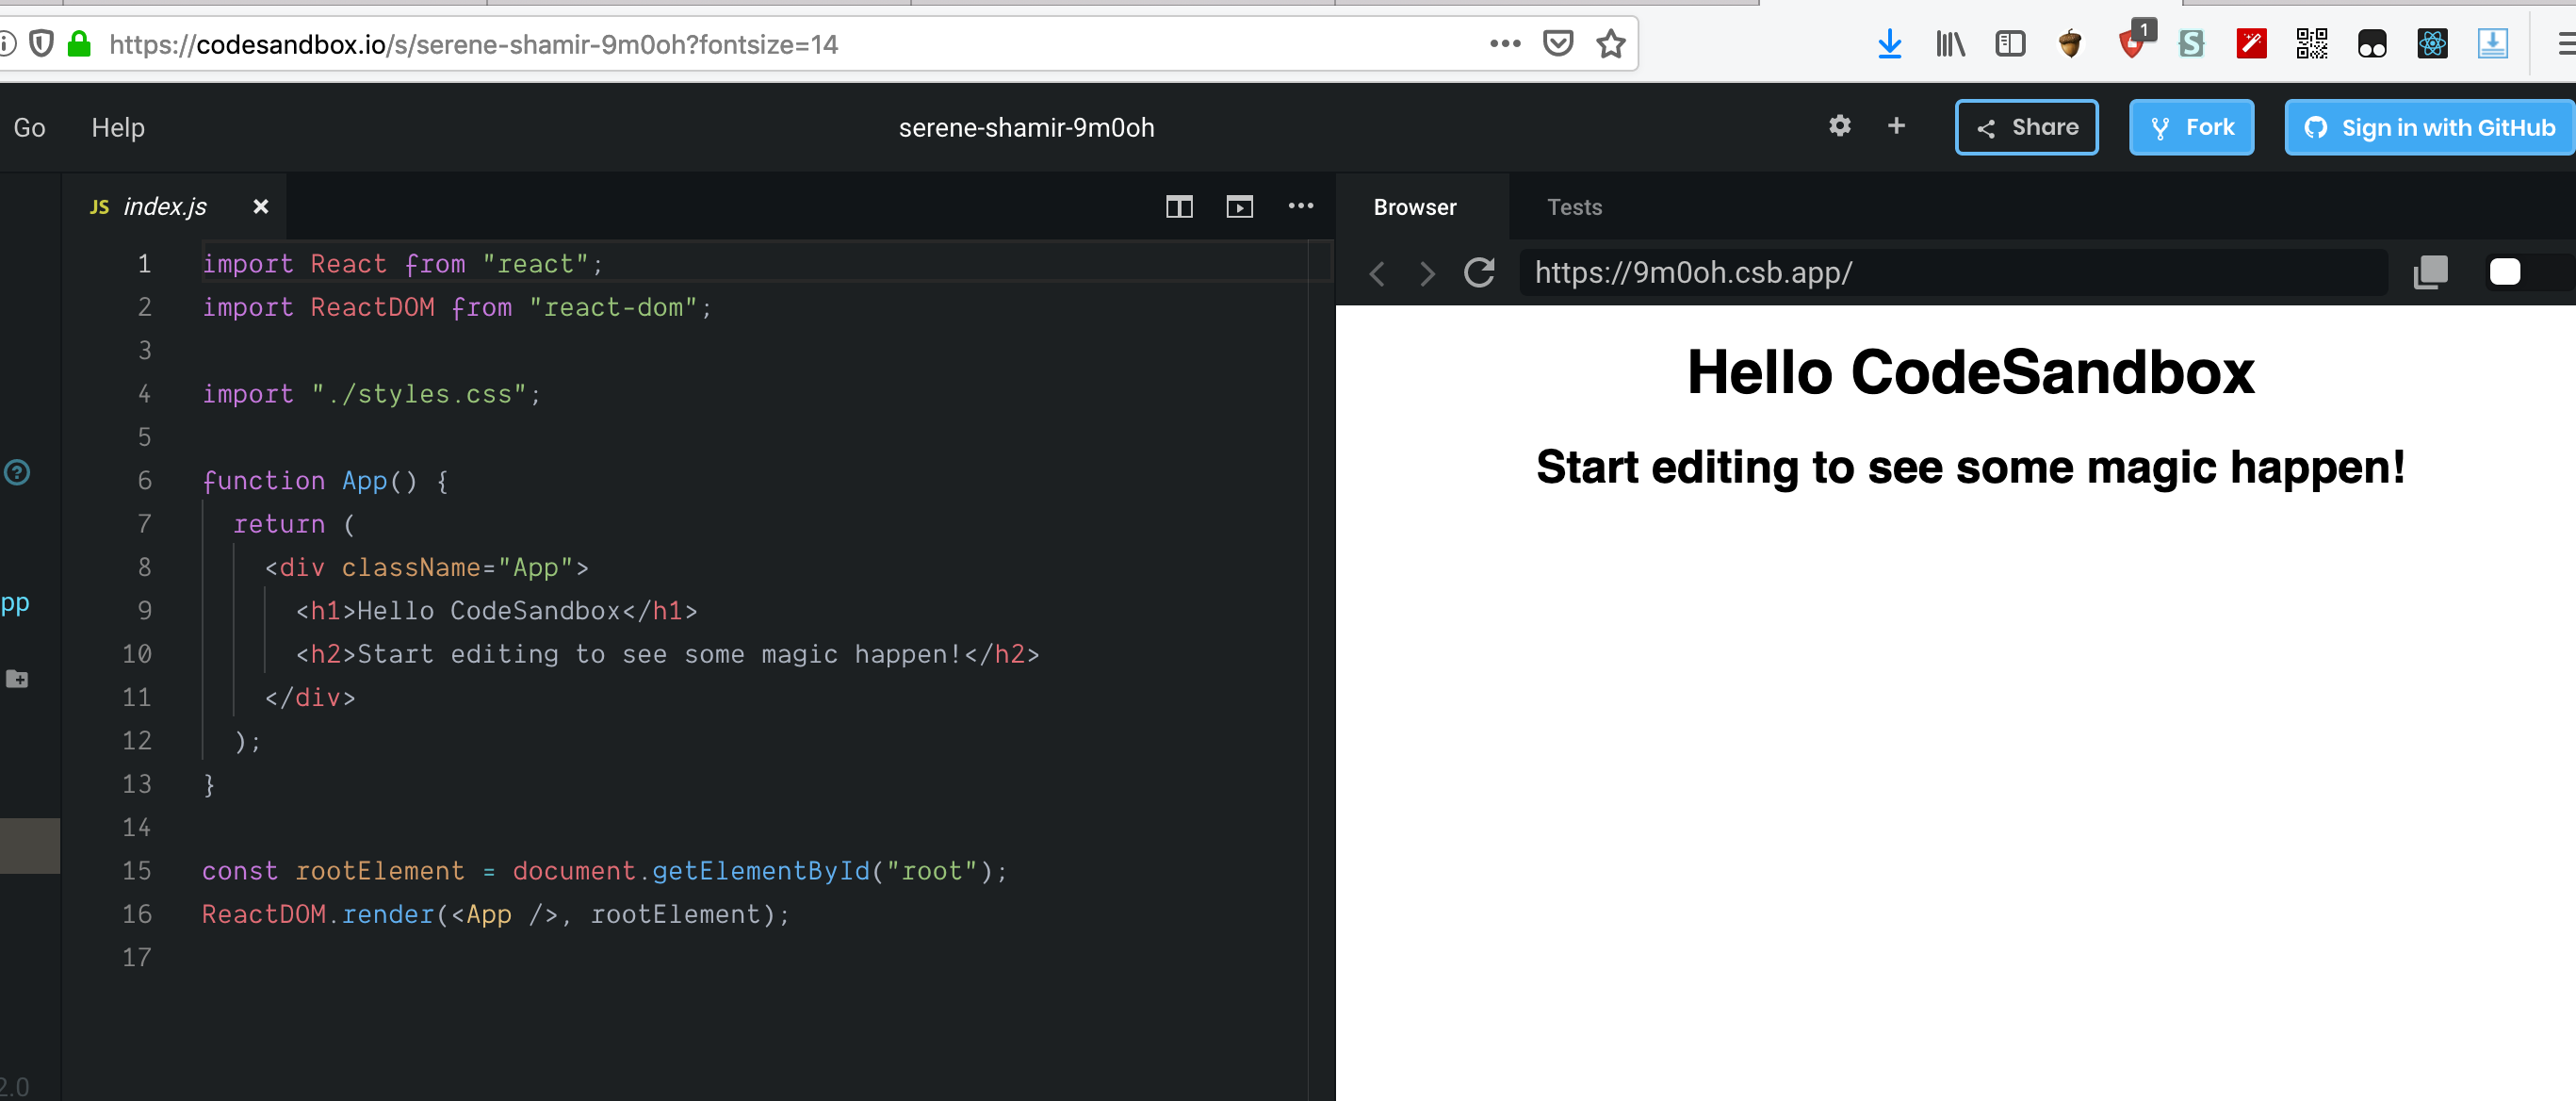
Task: Open the Help menu
Action: pyautogui.click(x=118, y=128)
